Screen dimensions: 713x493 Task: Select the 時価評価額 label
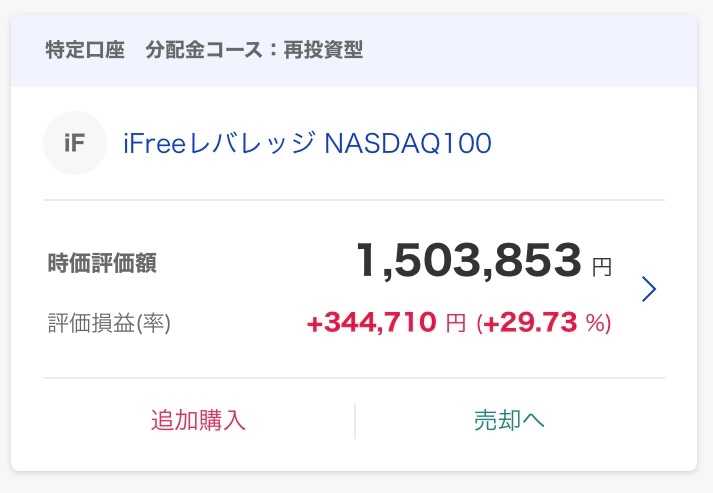click(x=102, y=263)
